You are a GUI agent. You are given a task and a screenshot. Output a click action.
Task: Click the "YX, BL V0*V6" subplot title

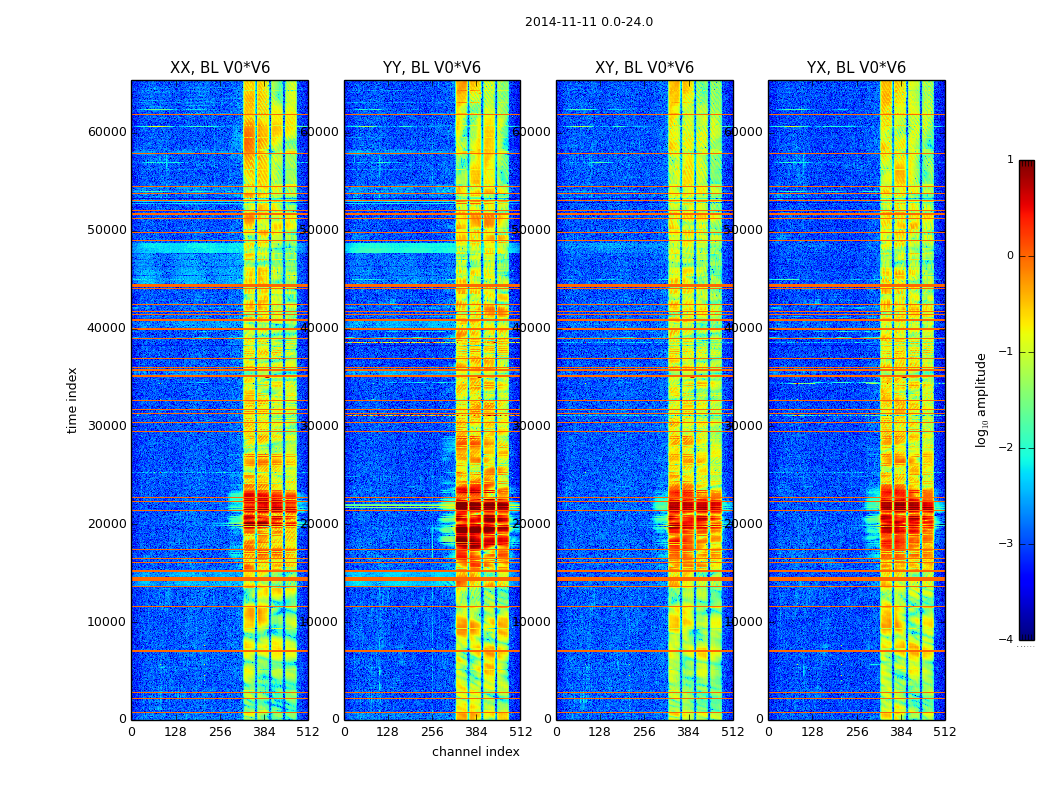click(x=856, y=68)
